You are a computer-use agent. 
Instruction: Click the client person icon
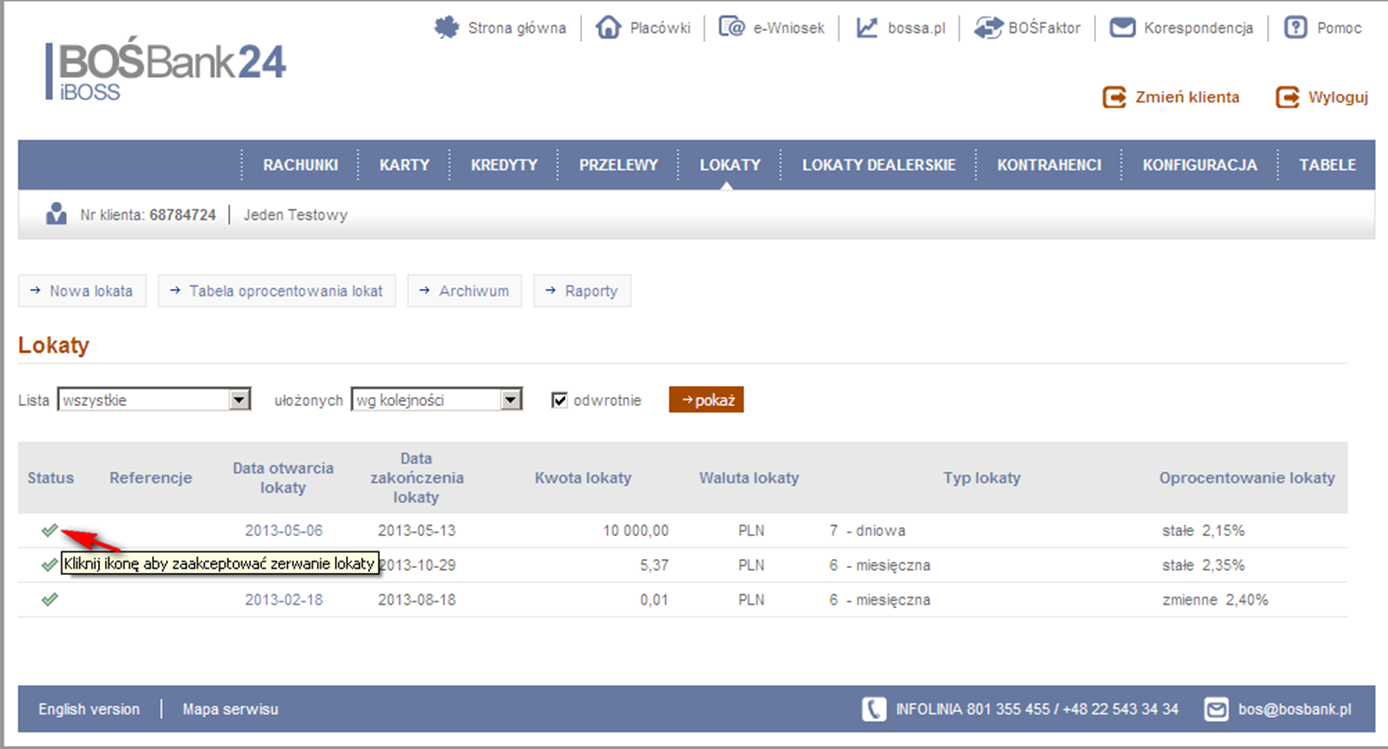pyautogui.click(x=56, y=214)
